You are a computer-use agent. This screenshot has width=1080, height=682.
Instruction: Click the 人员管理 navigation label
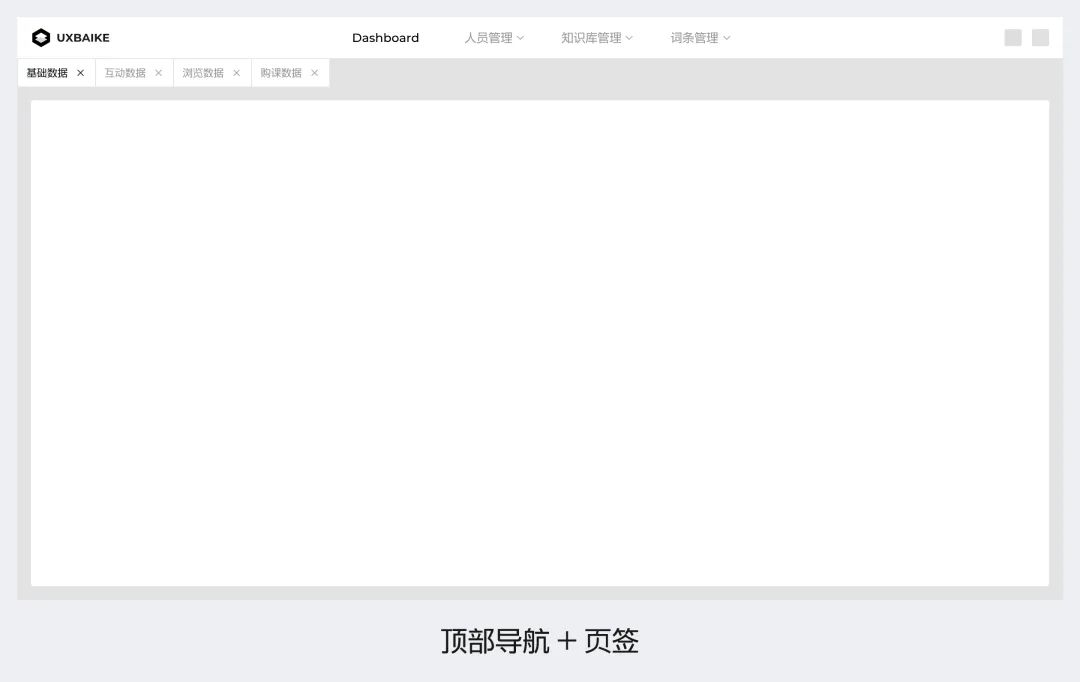490,37
